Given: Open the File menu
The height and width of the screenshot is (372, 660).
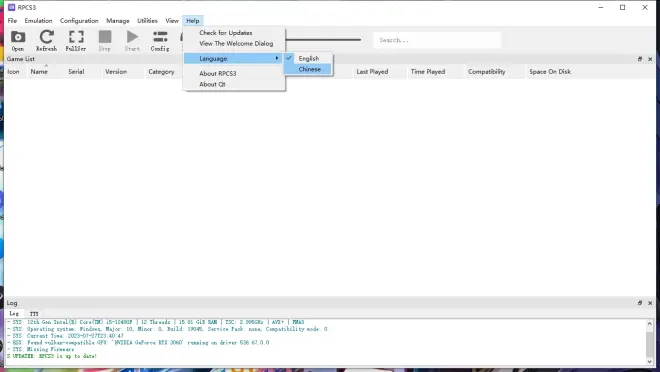Looking at the screenshot, I should (x=12, y=21).
